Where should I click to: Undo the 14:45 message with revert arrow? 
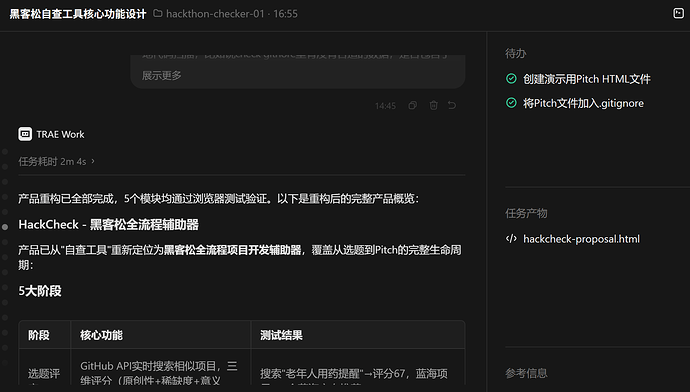point(452,106)
